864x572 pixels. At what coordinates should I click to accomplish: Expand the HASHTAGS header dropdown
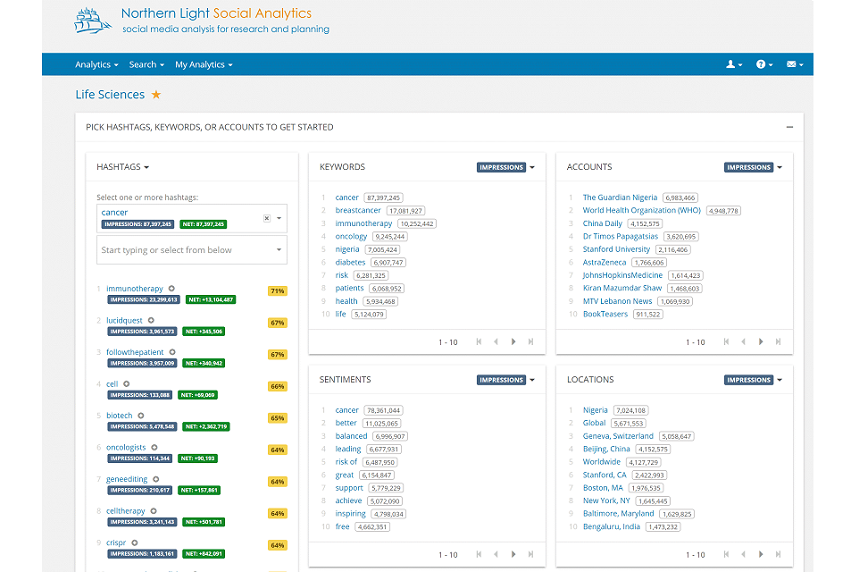(x=122, y=167)
